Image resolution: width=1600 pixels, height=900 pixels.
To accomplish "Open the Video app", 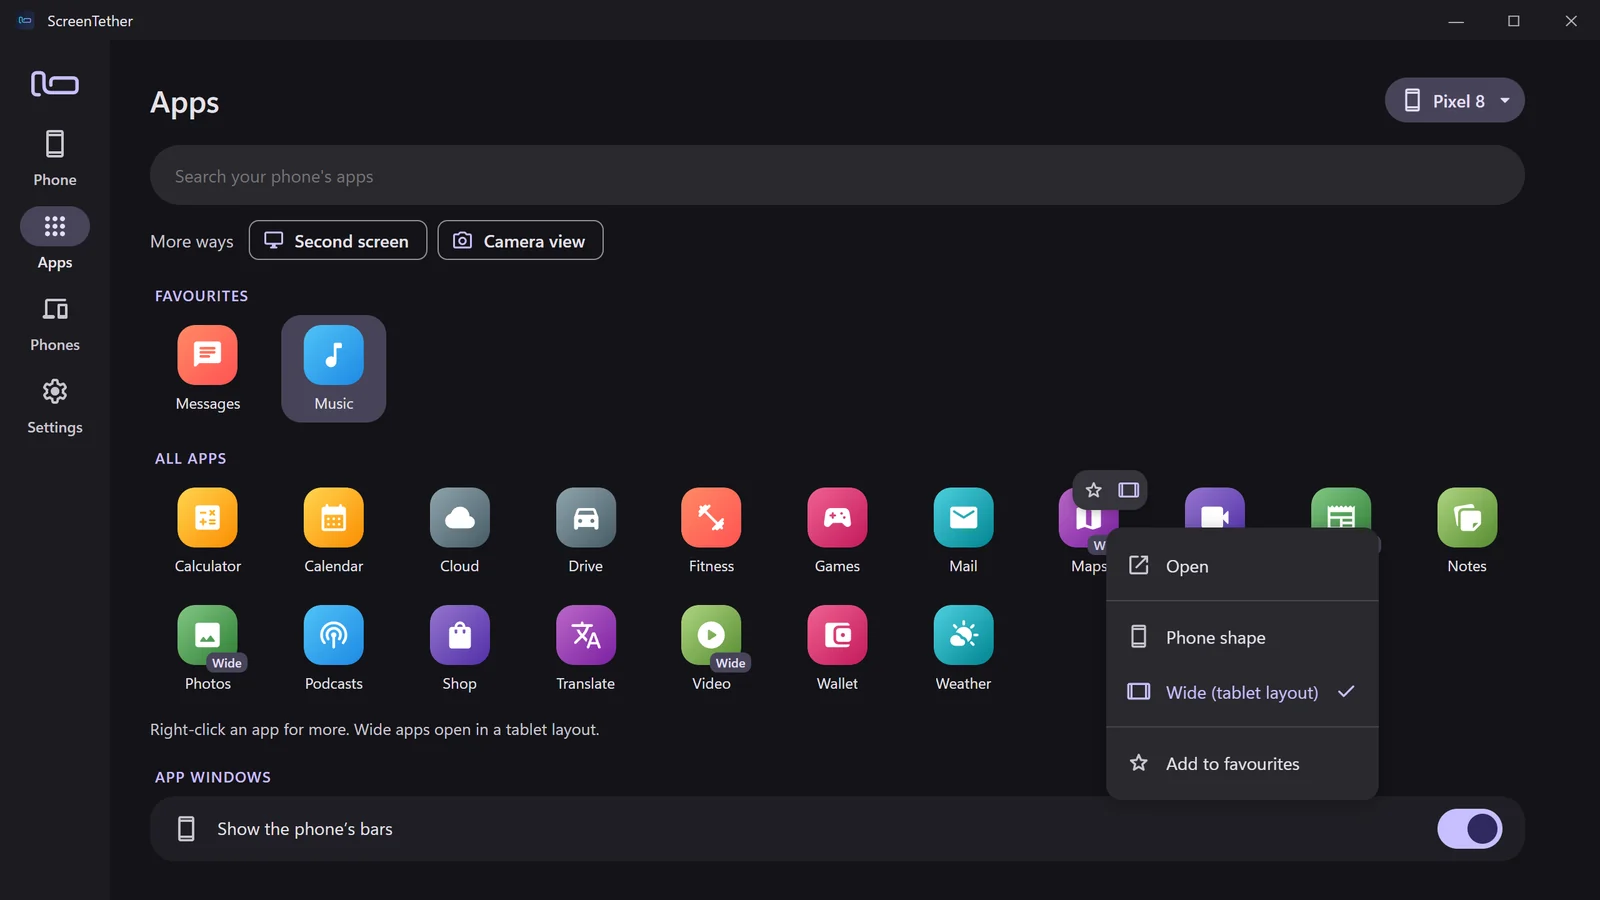I will coord(712,649).
